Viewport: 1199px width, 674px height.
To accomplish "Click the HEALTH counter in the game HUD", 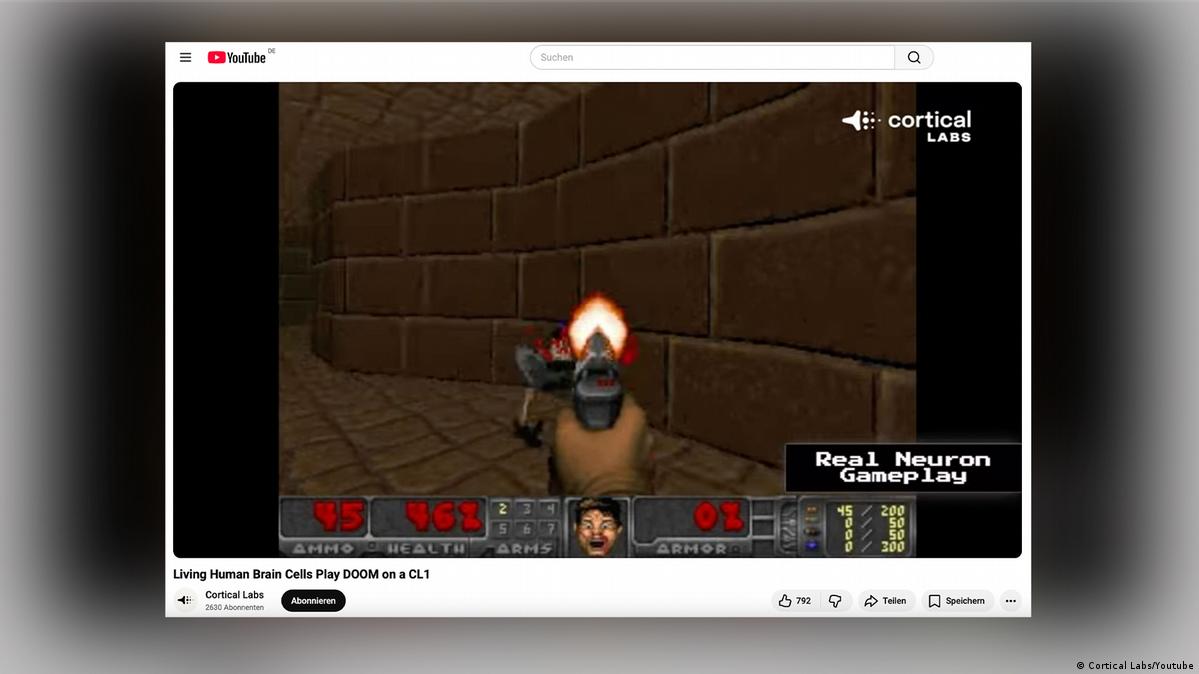I will [x=428, y=526].
